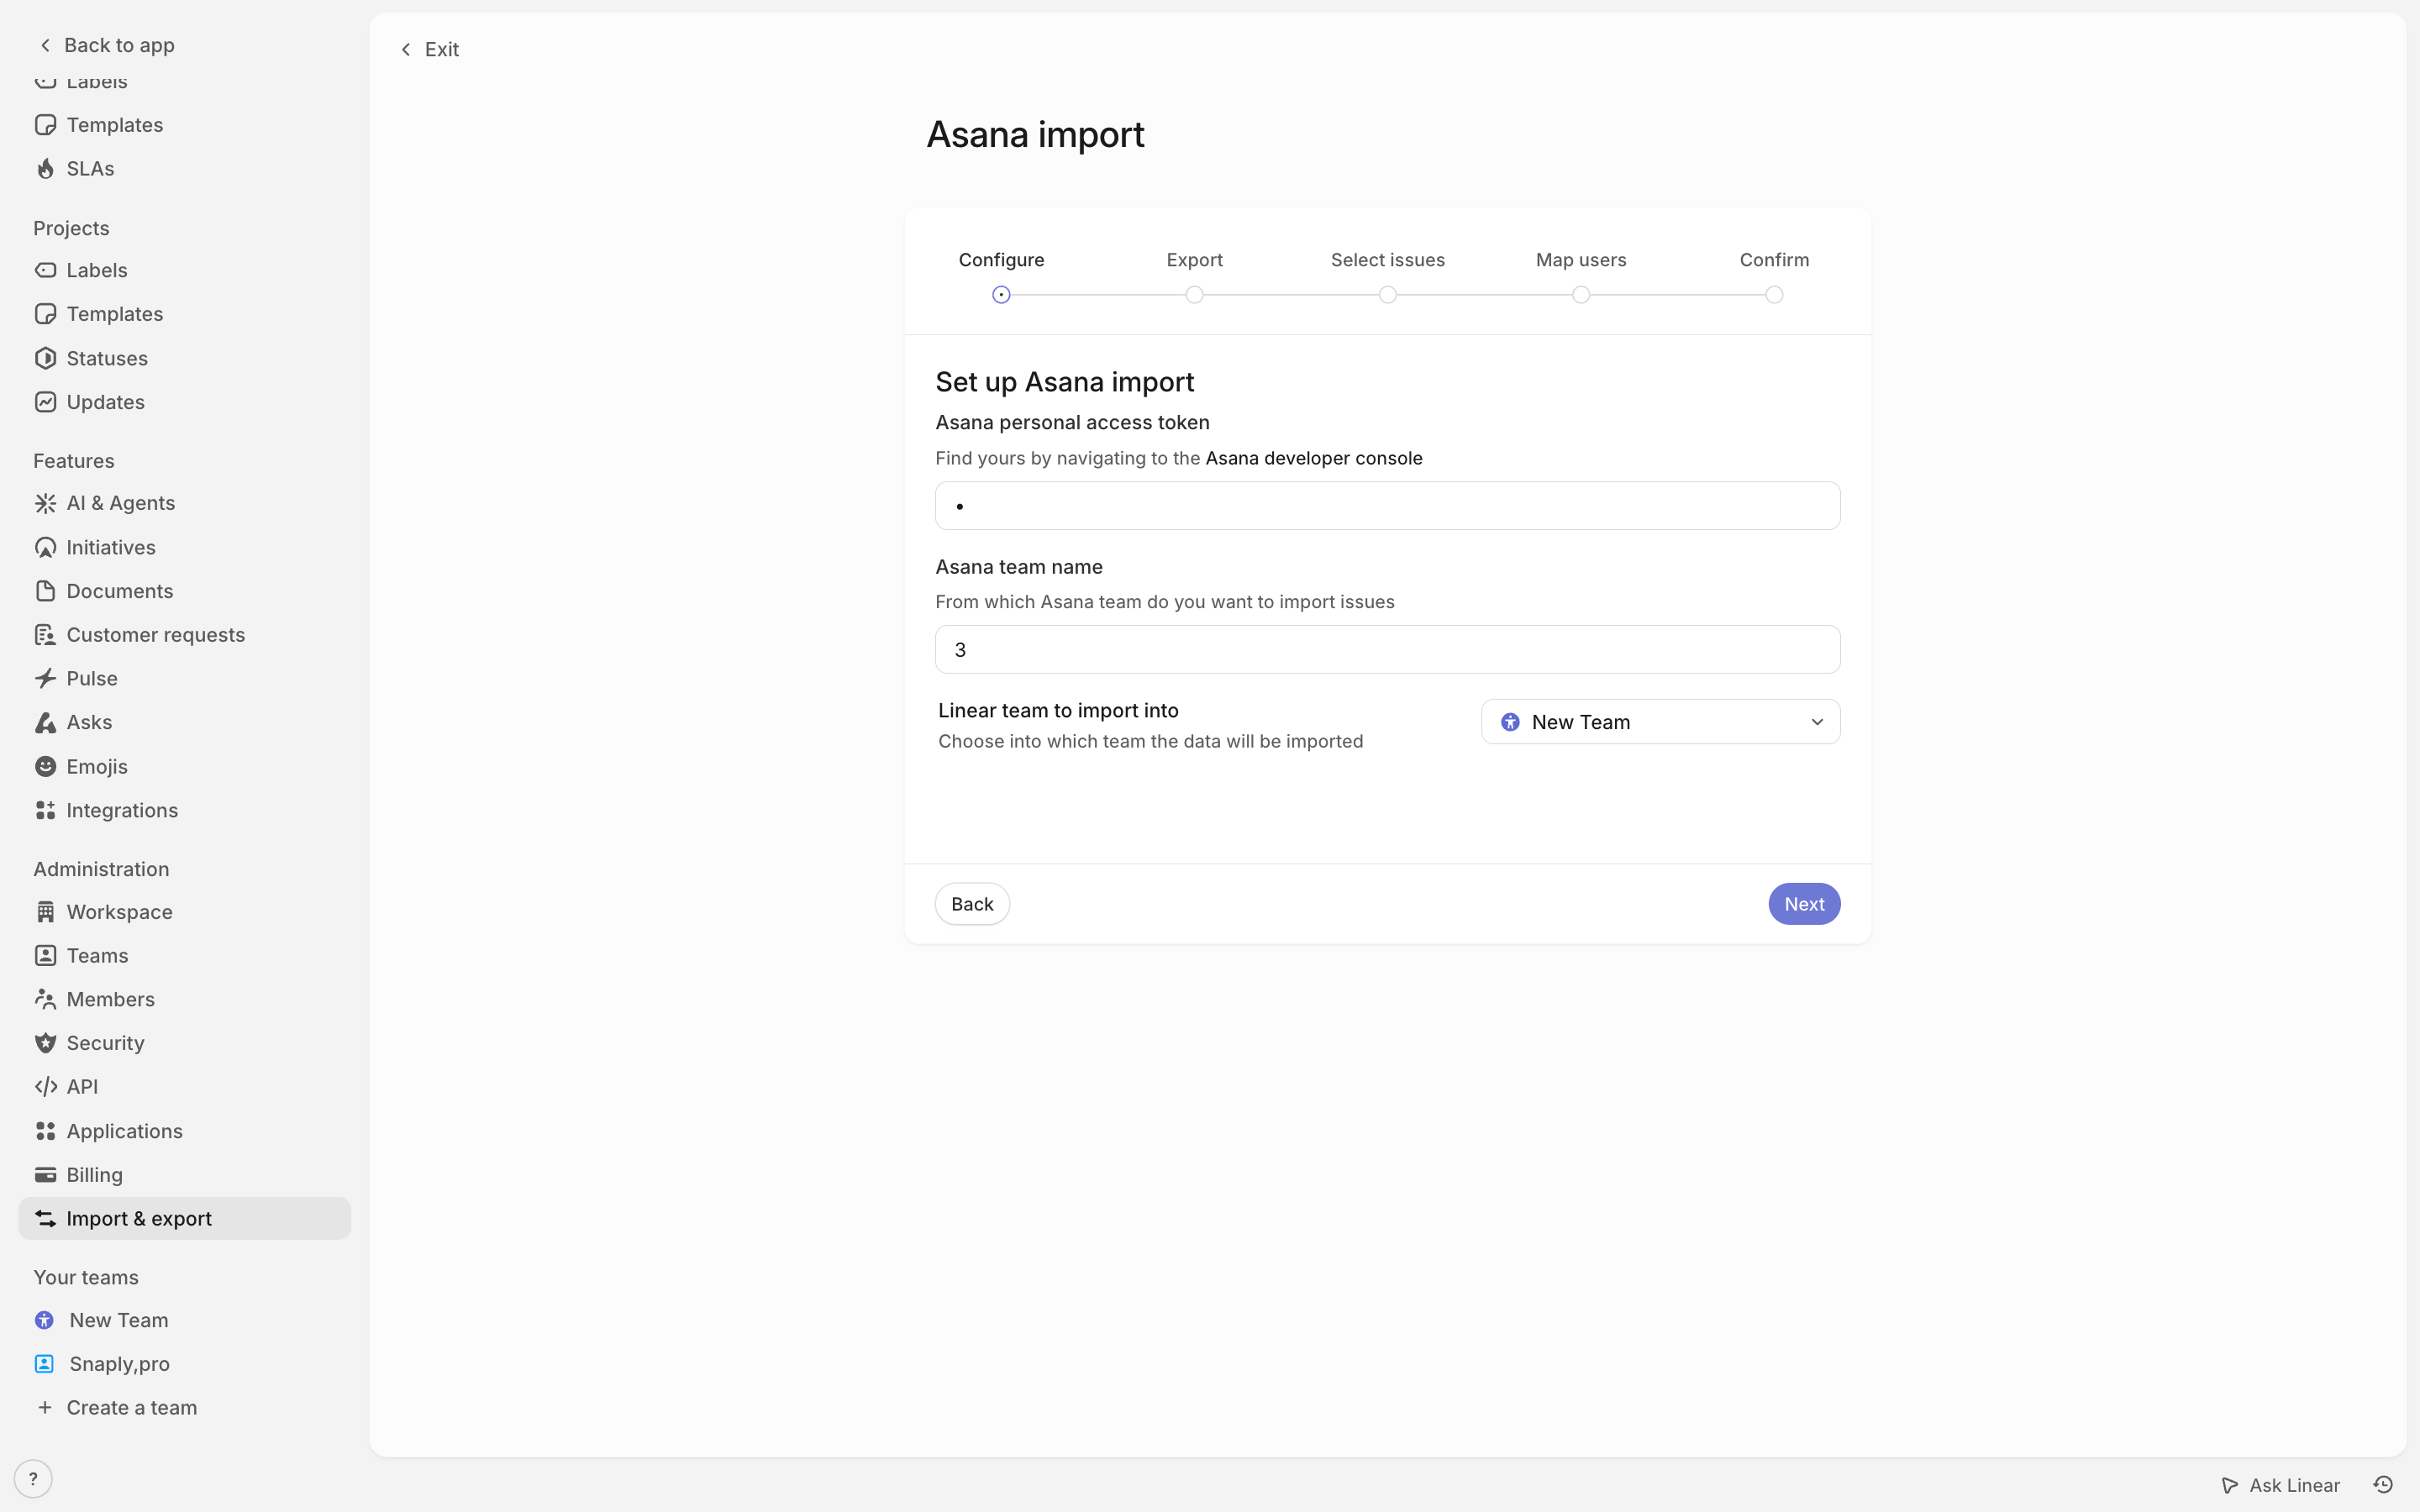Image resolution: width=2420 pixels, height=1512 pixels.
Task: Click the Projects Labels tag icon
Action: click(45, 270)
